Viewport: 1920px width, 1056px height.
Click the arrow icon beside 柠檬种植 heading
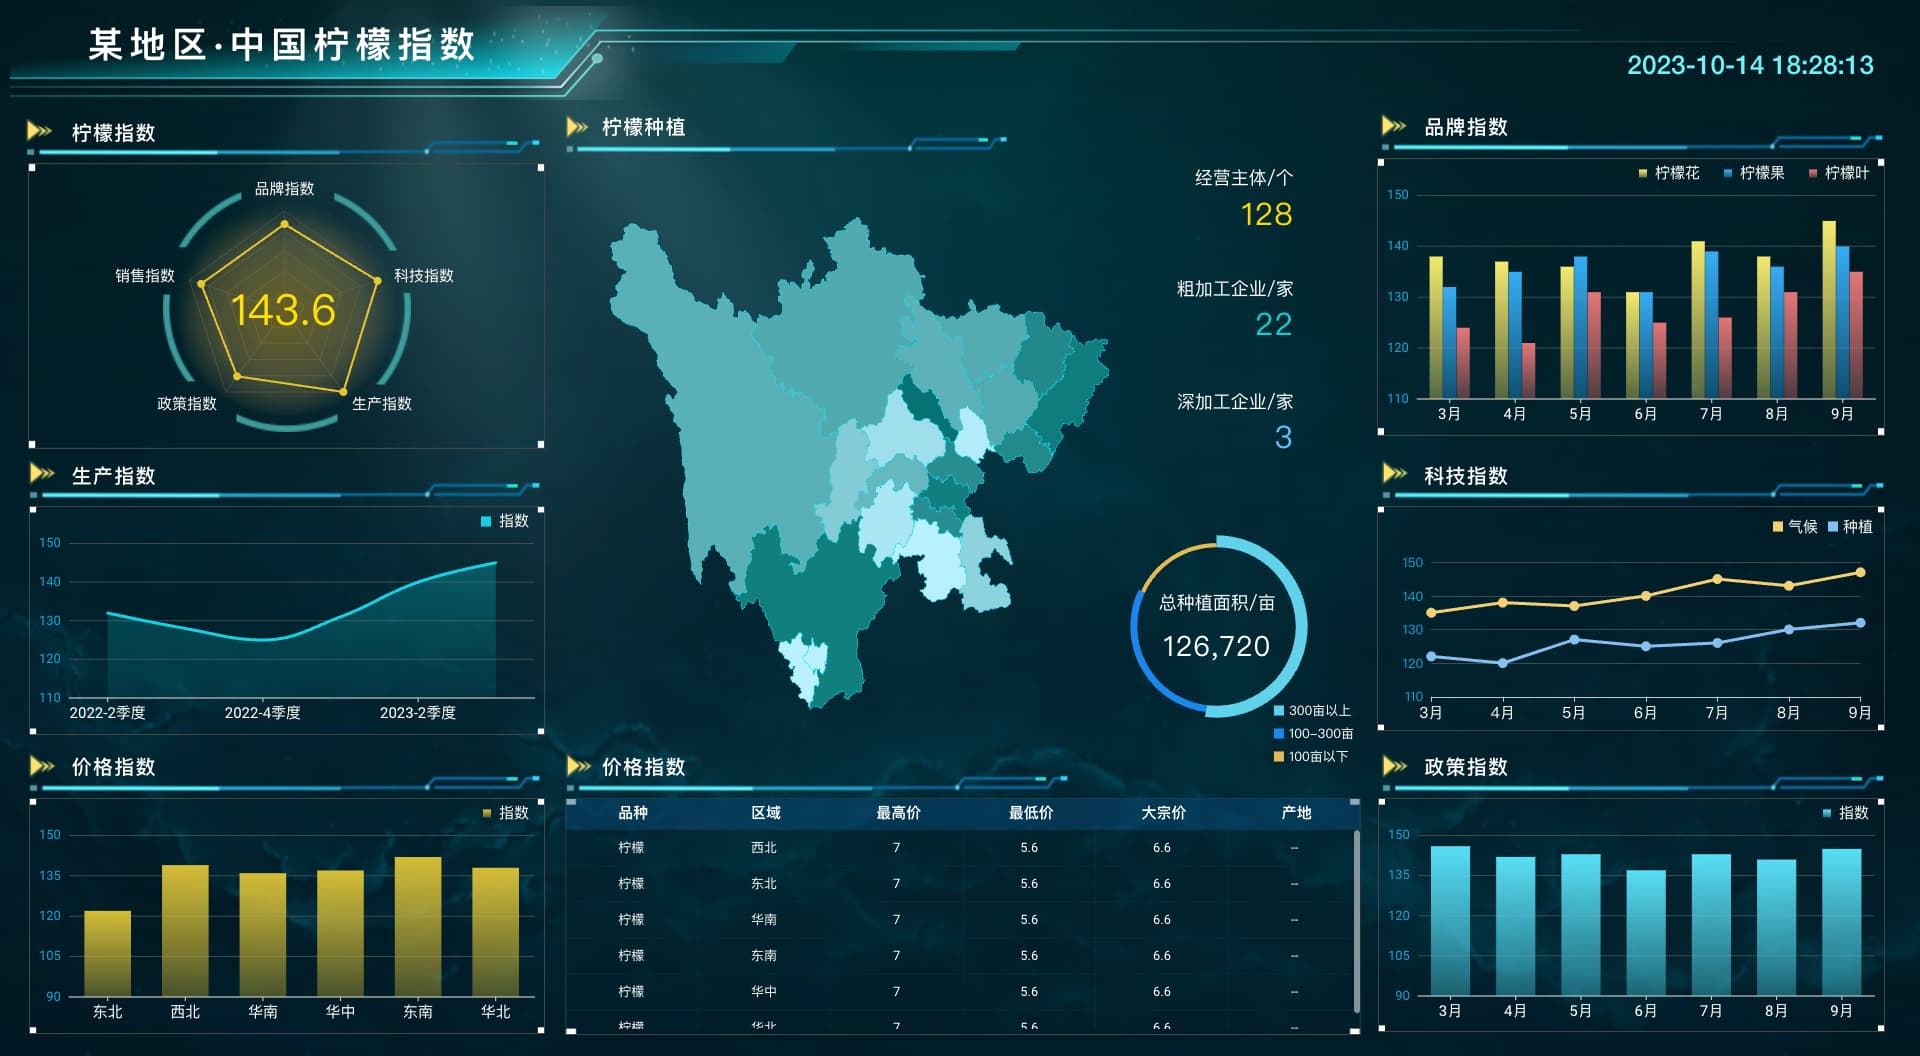click(577, 127)
